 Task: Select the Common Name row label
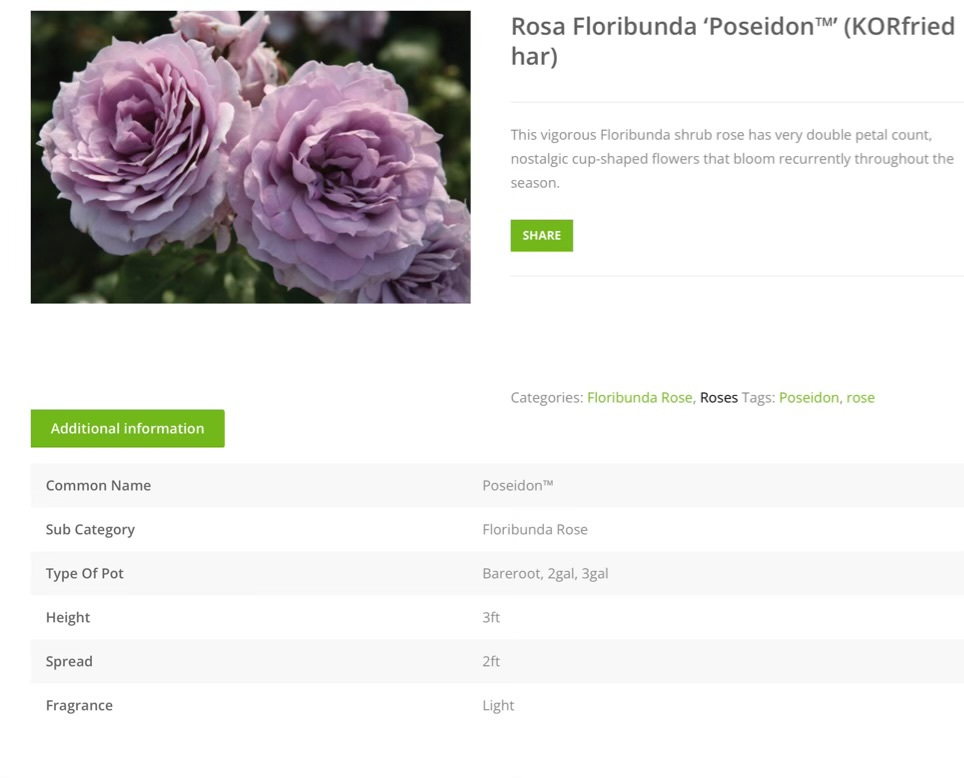98,485
